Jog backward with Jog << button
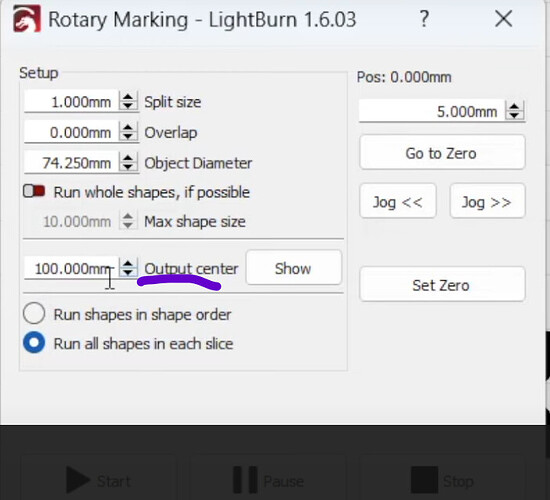The width and height of the screenshot is (550, 500). pyautogui.click(x=398, y=201)
